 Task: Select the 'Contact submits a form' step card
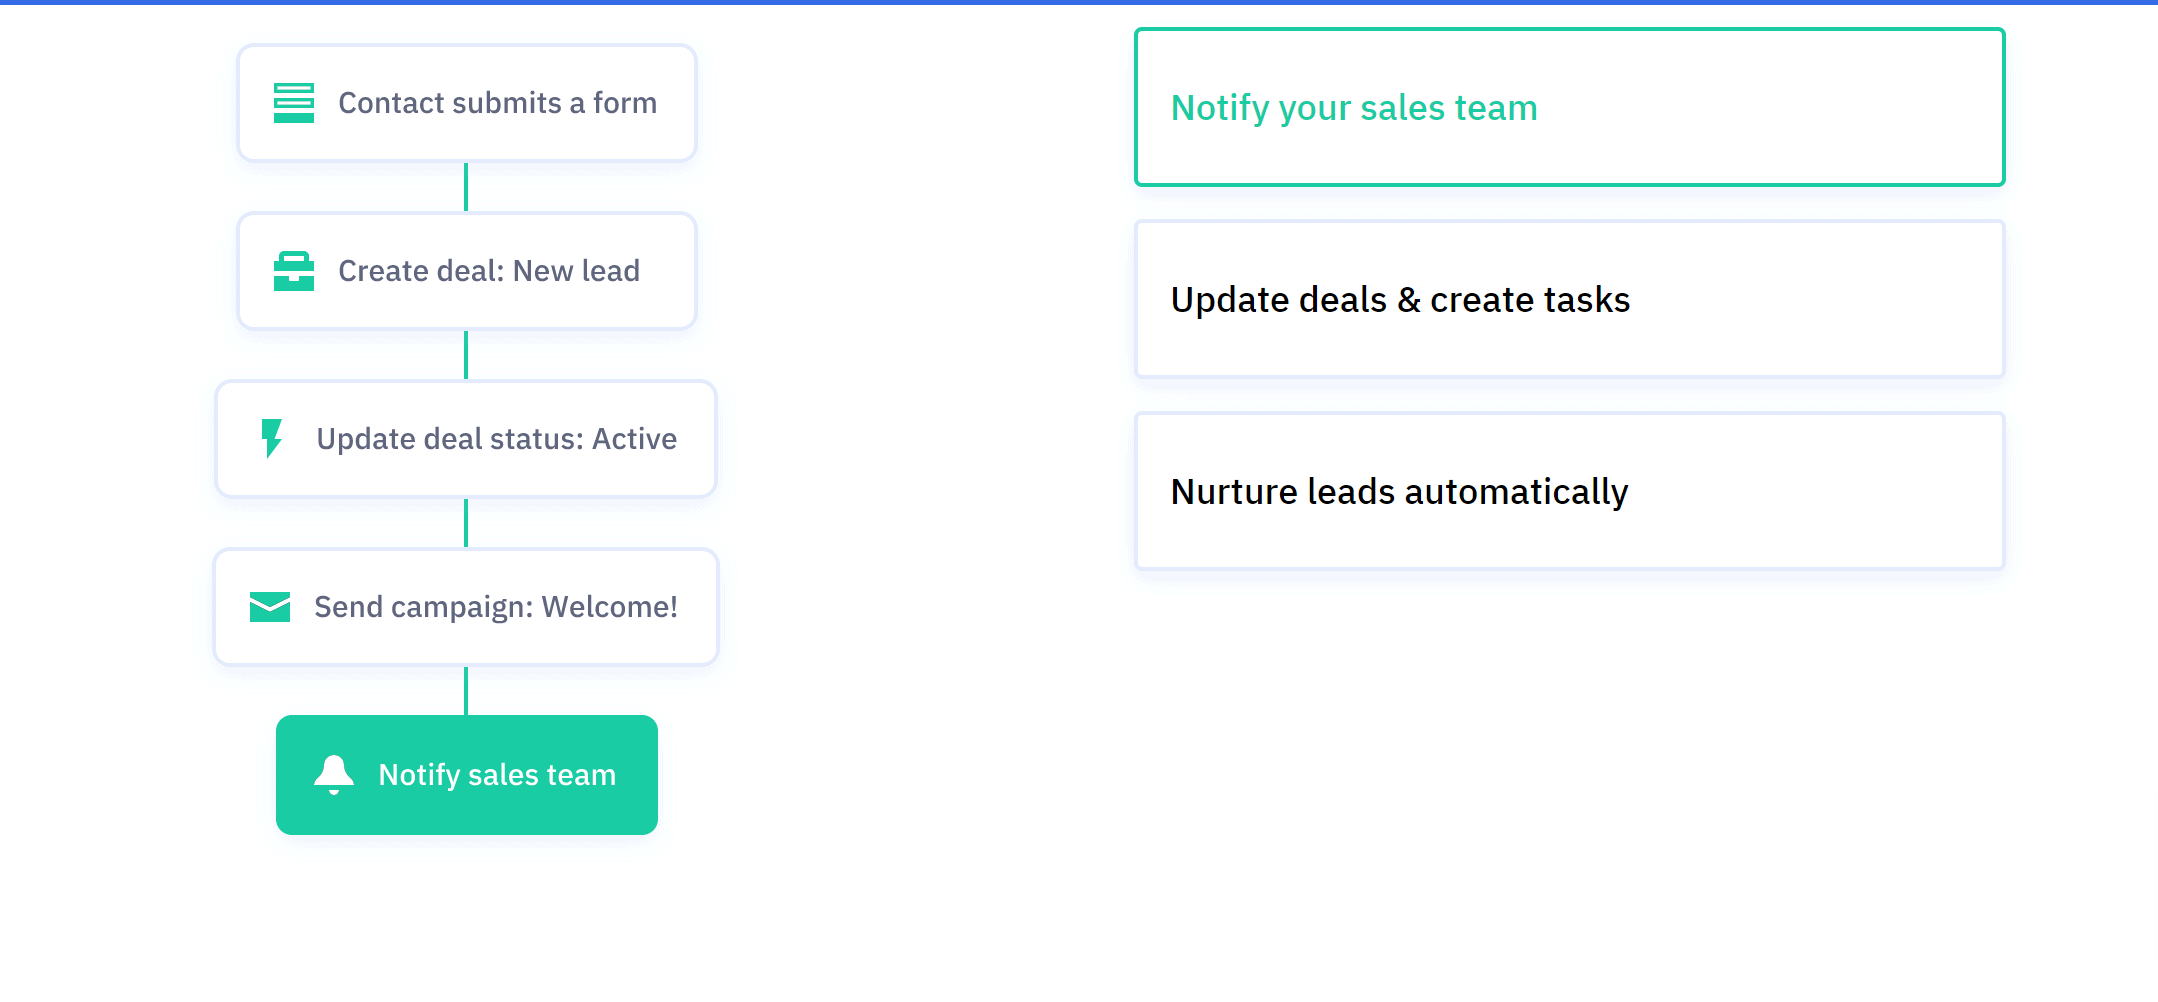pyautogui.click(x=467, y=103)
